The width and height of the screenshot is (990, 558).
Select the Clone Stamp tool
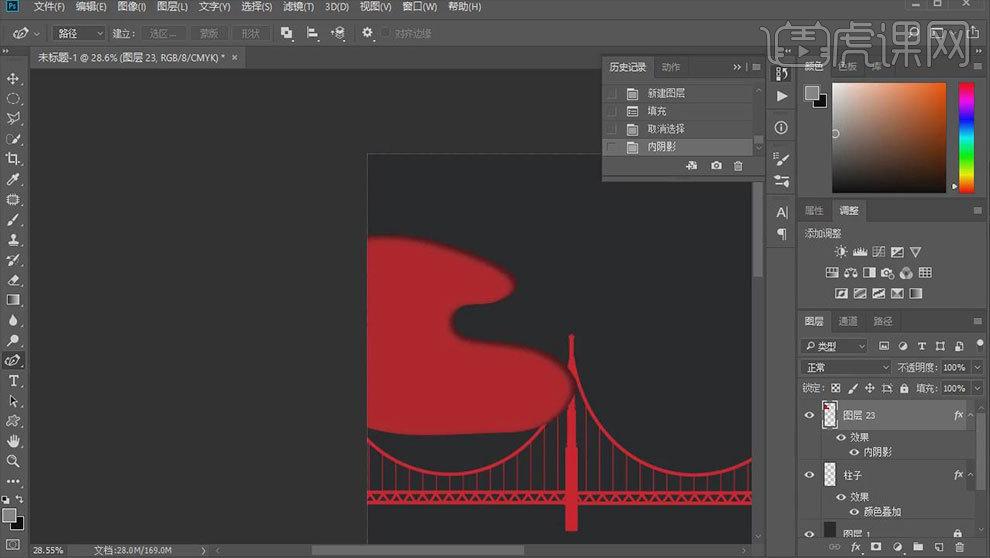point(13,240)
